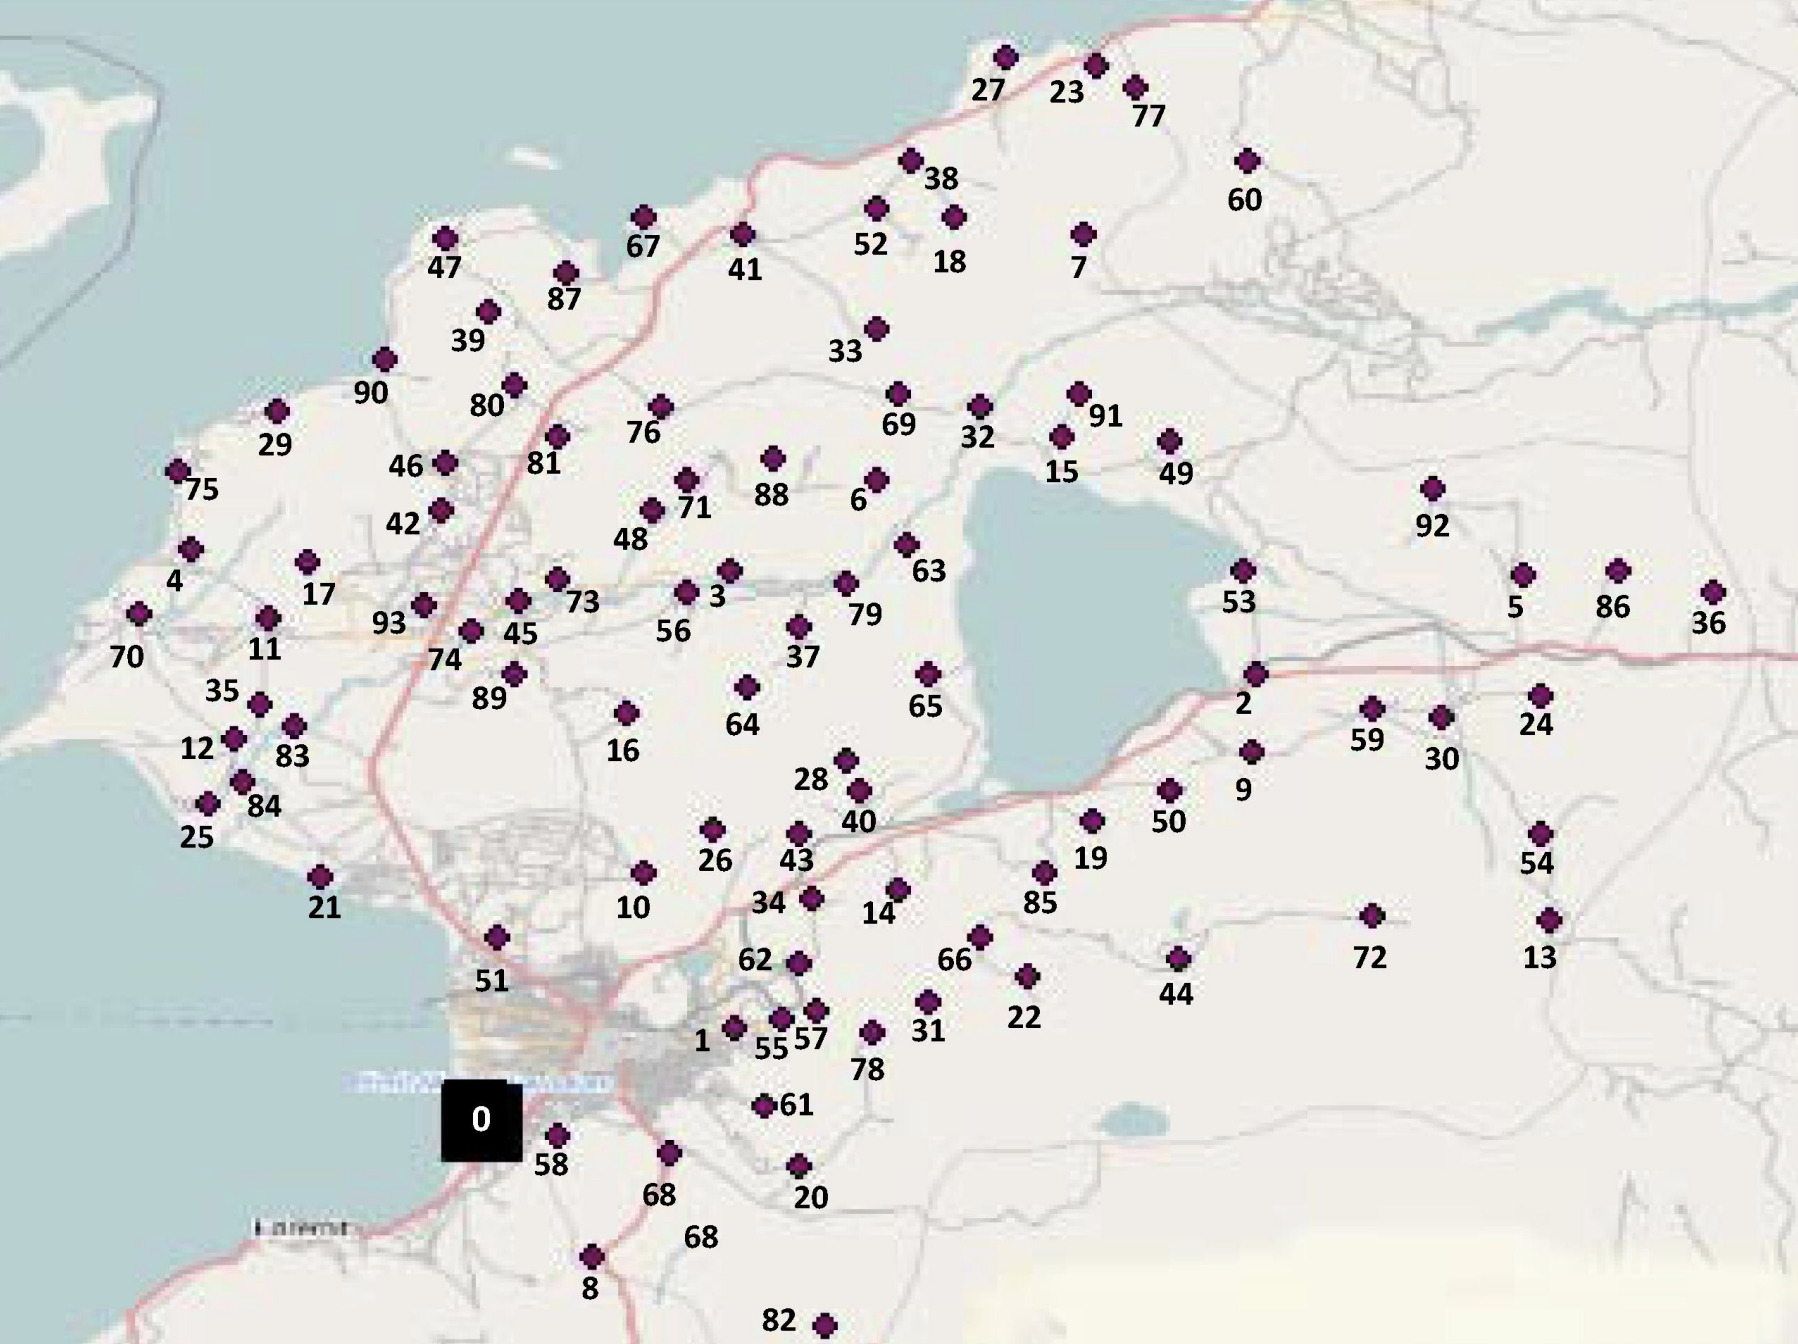
Task: Select node marker 65 beside the lake
Action: coord(927,674)
